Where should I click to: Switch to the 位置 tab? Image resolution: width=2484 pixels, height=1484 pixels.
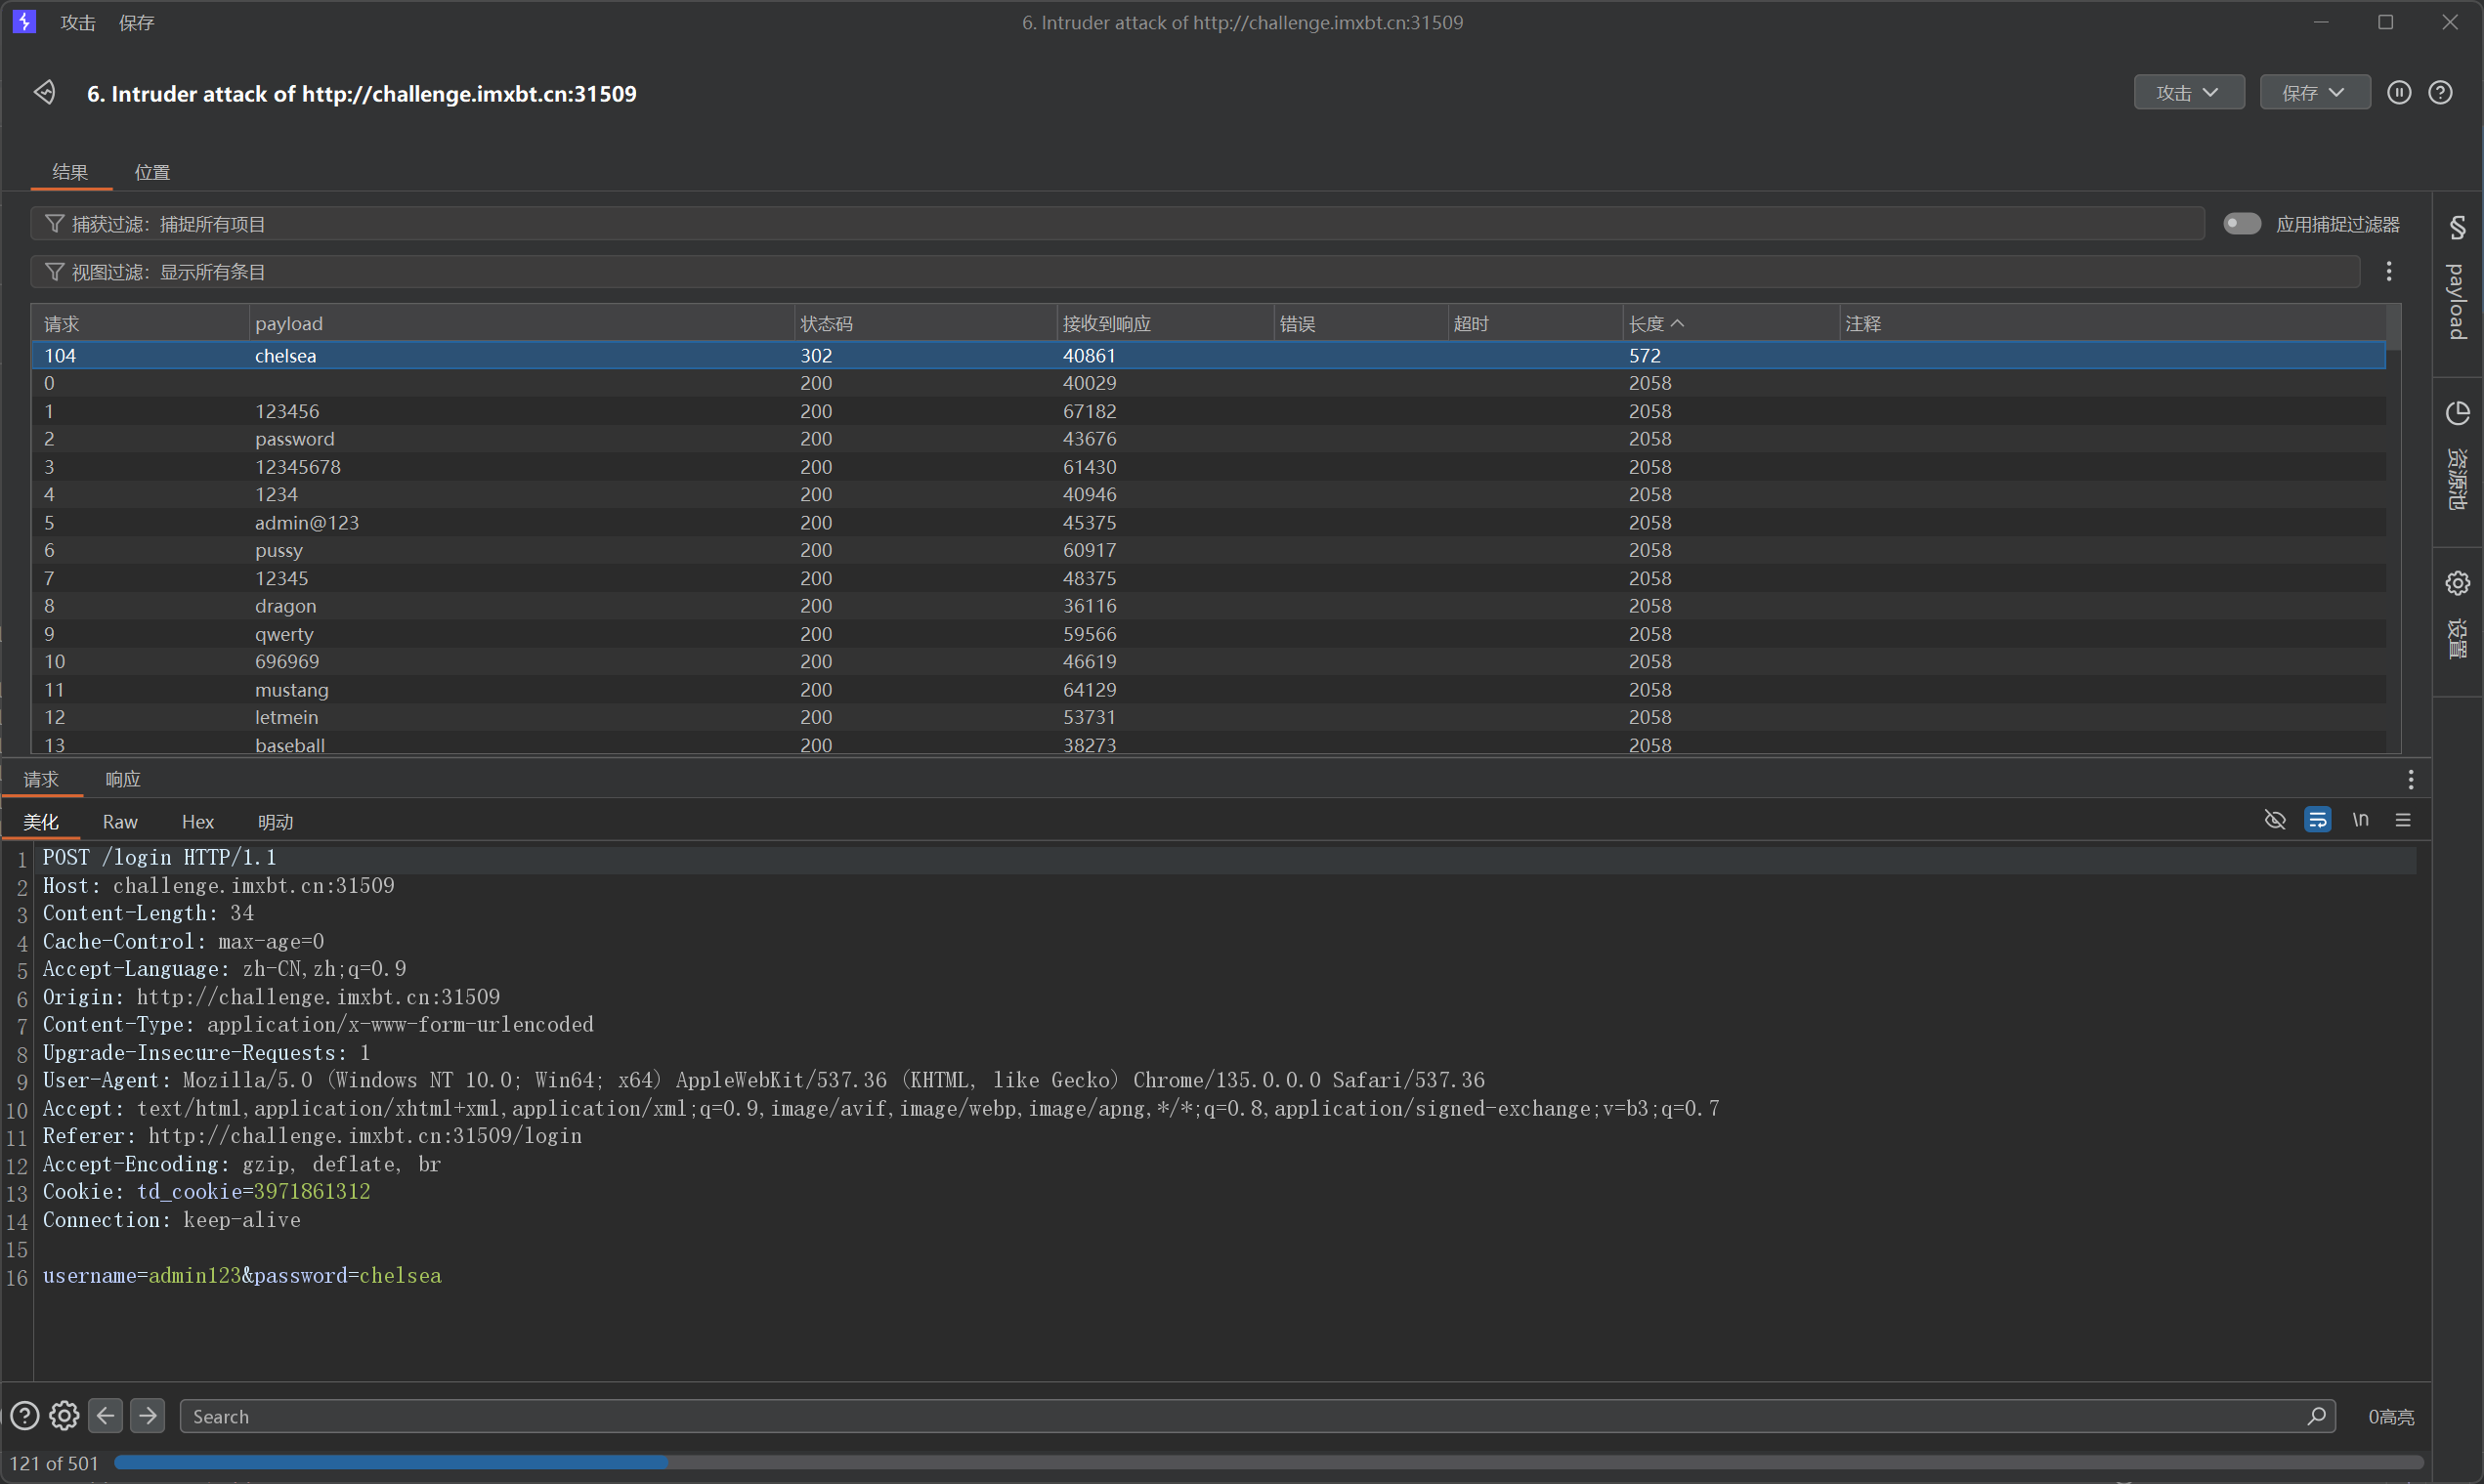point(152,172)
